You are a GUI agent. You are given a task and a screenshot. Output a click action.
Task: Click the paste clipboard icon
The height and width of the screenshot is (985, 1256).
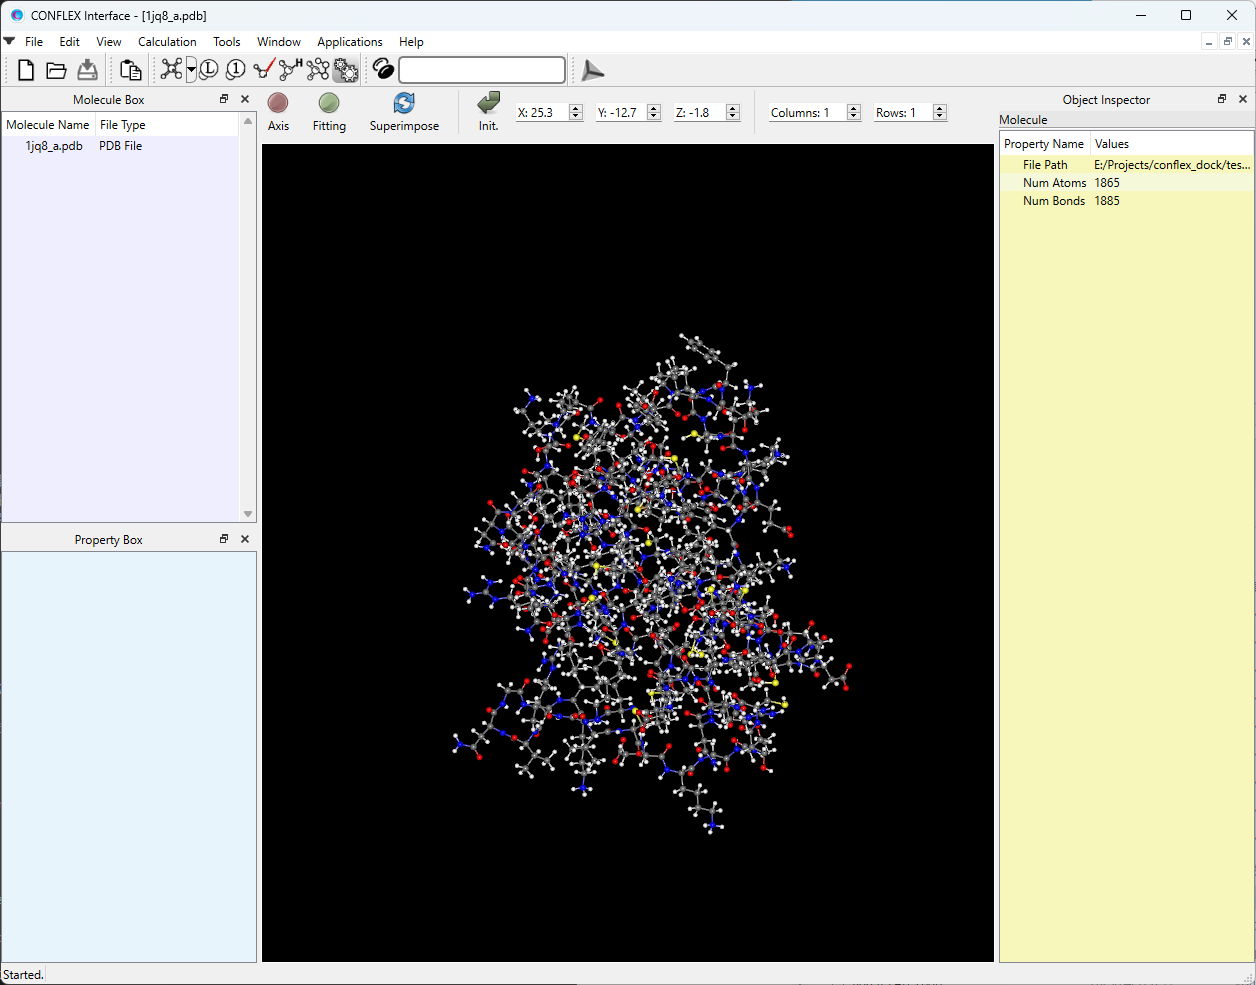point(130,70)
